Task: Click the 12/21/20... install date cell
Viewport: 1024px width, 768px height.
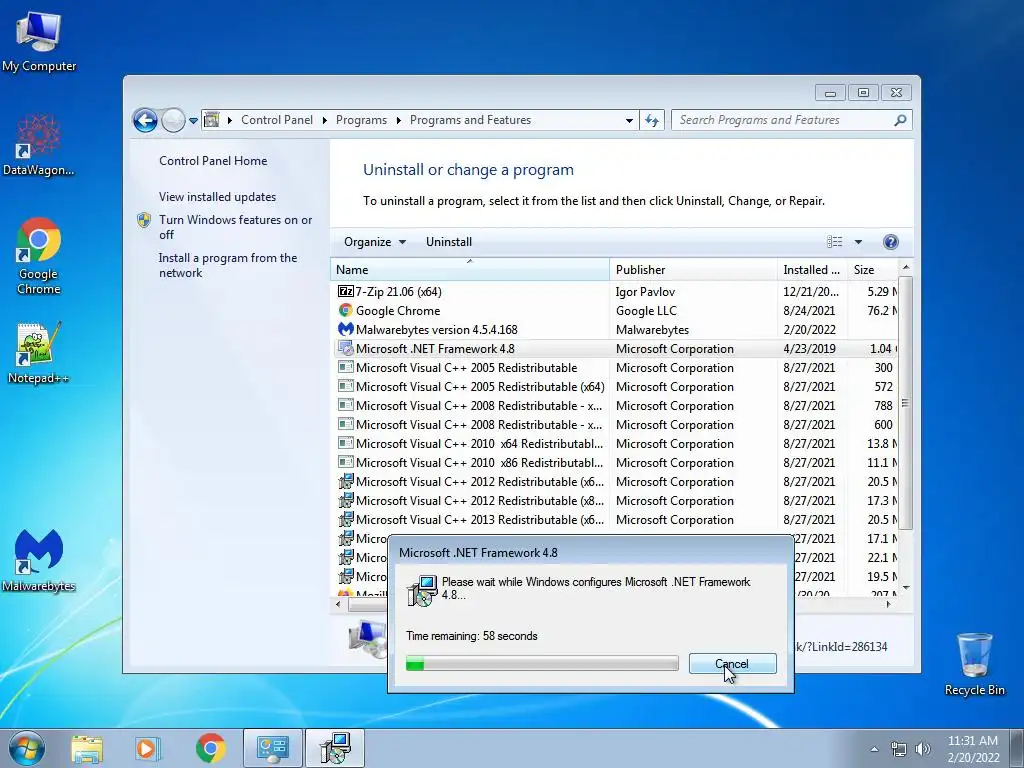Action: click(810, 292)
